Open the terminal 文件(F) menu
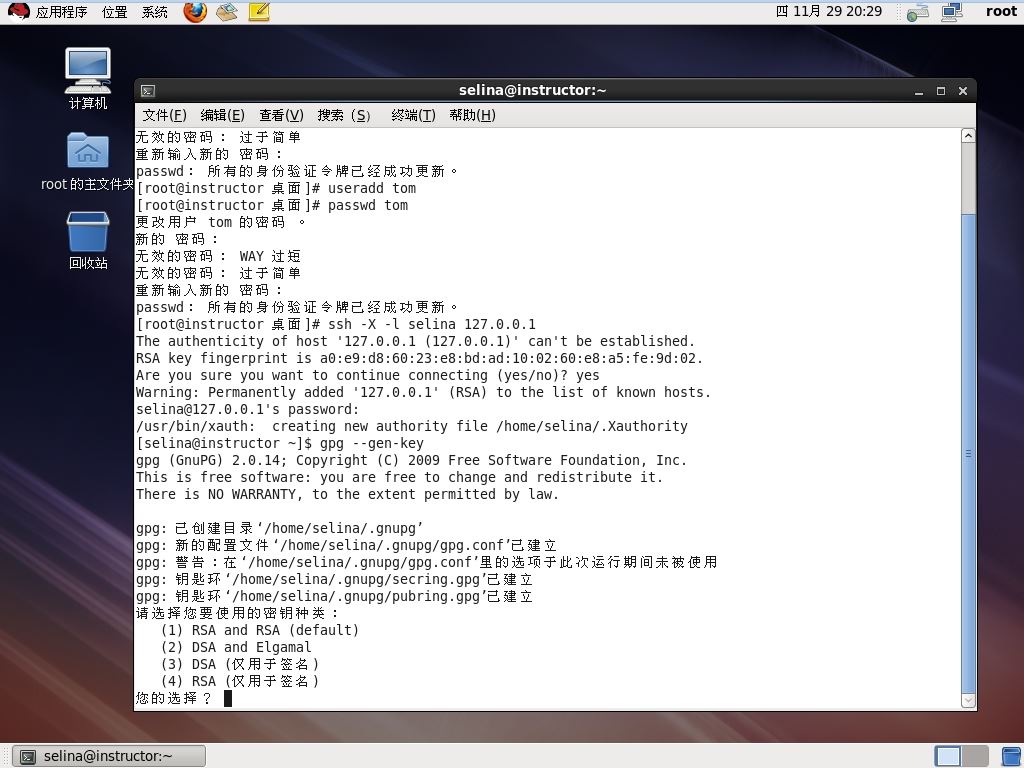The image size is (1024, 768). tap(165, 116)
